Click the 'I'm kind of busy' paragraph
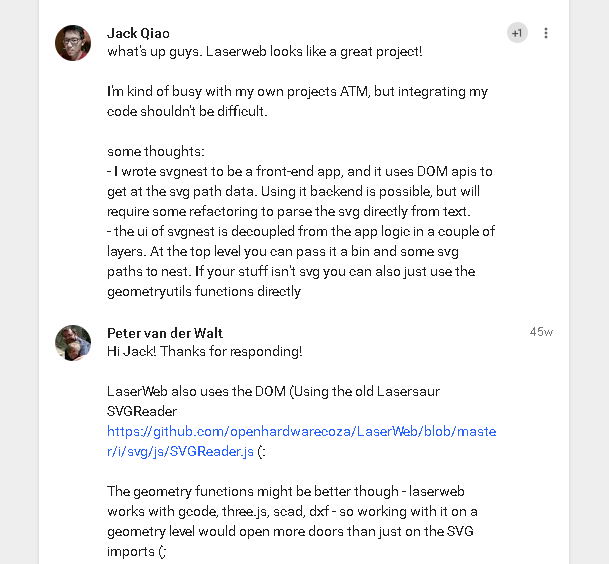Image resolution: width=609 pixels, height=564 pixels. click(x=297, y=101)
